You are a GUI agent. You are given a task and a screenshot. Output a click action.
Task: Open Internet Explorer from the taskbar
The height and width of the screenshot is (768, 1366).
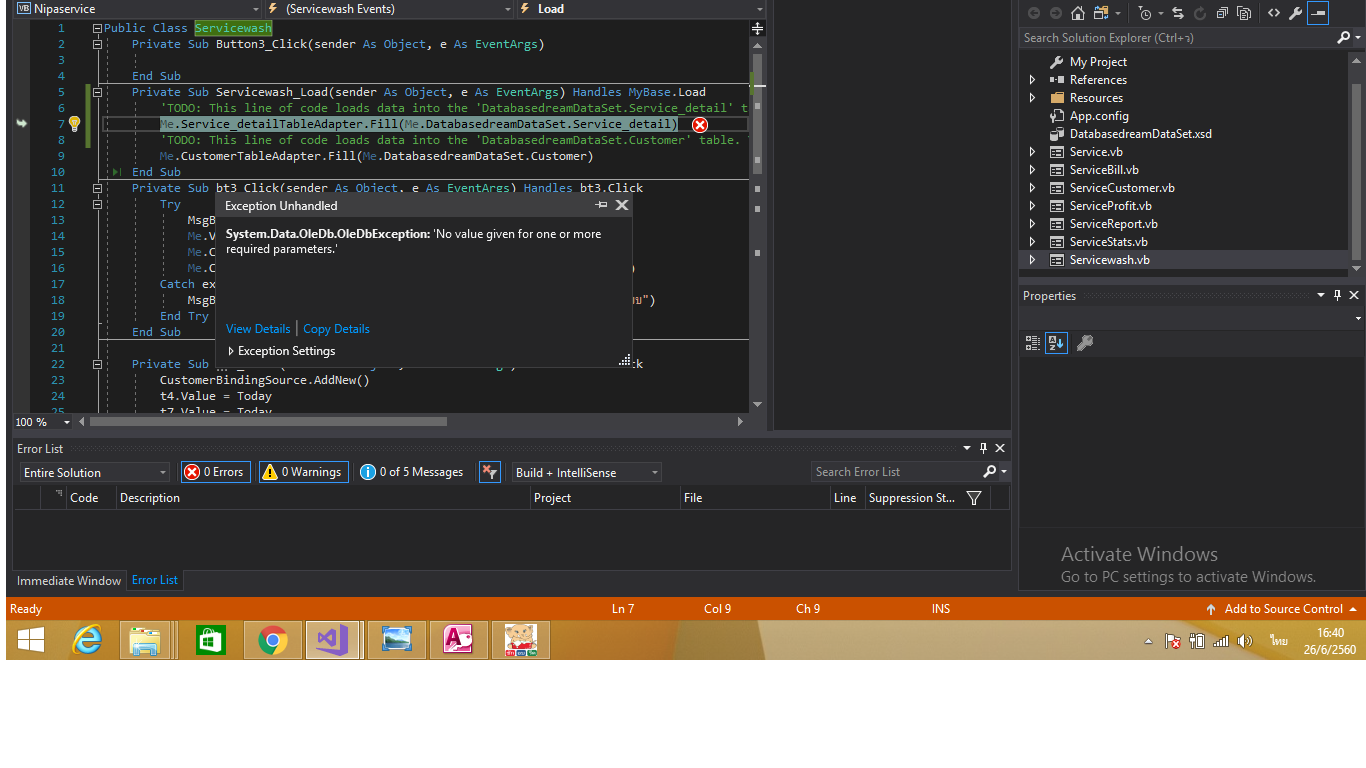coord(87,640)
